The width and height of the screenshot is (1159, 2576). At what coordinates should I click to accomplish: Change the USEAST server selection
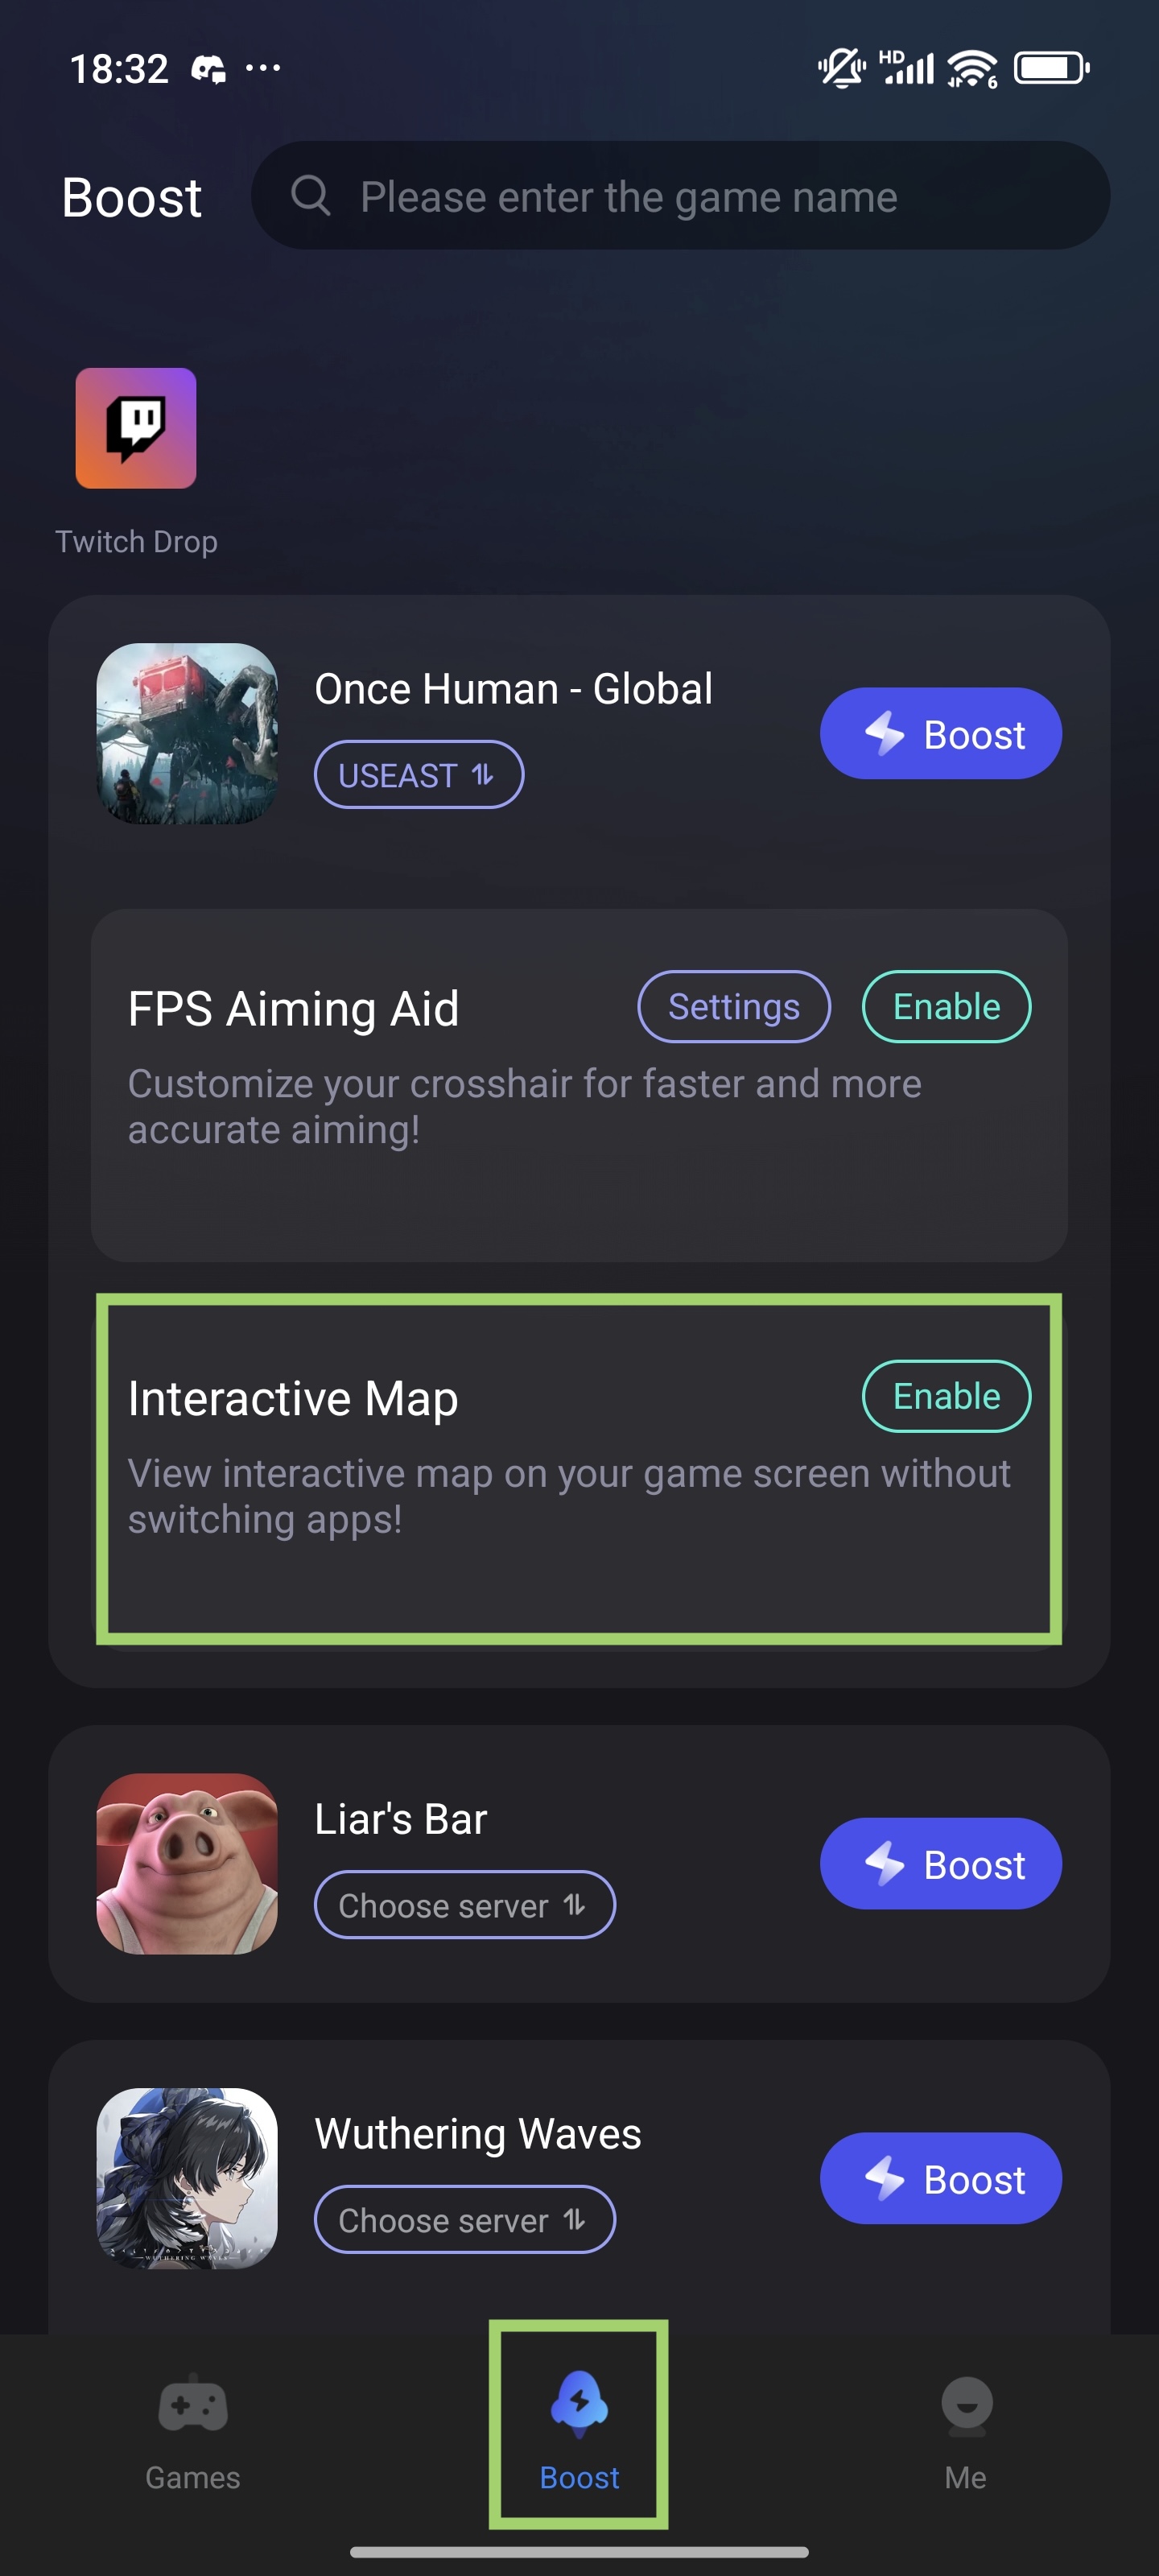419,775
